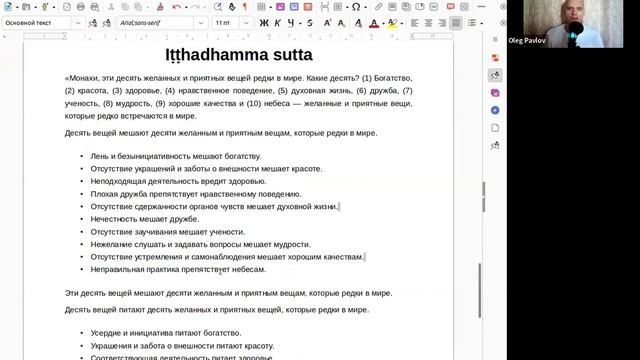The width and height of the screenshot is (640, 360).
Task: Insert field icon
Action: pos(338,7)
